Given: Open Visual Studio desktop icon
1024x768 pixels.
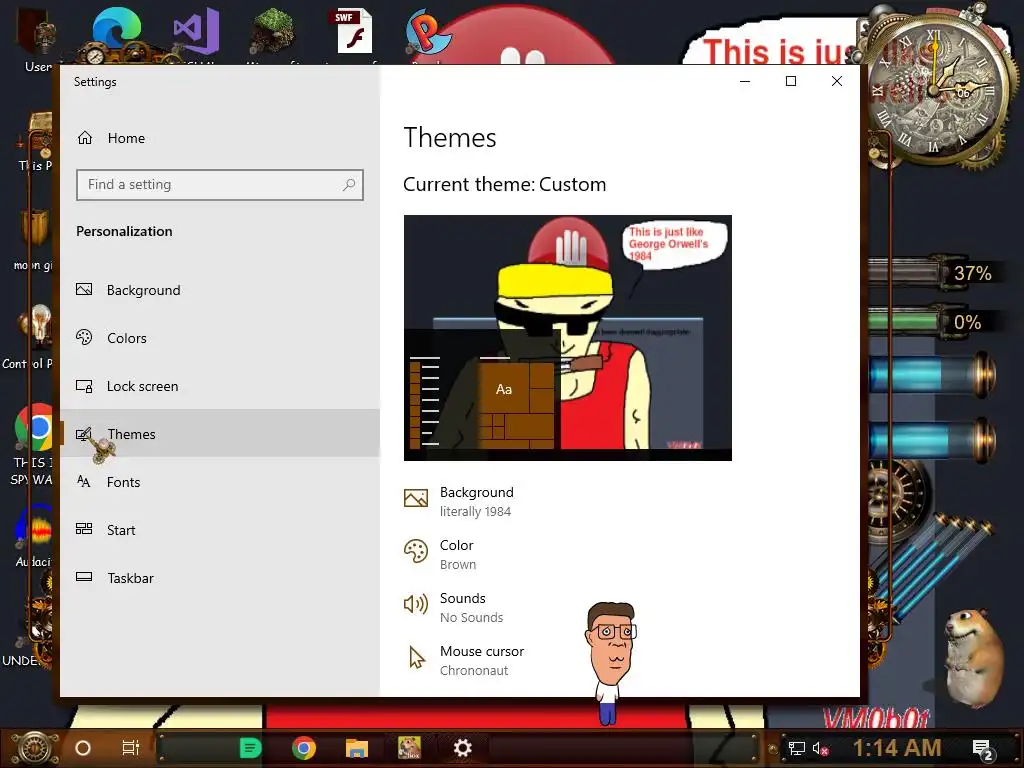Looking at the screenshot, I should pos(197,33).
